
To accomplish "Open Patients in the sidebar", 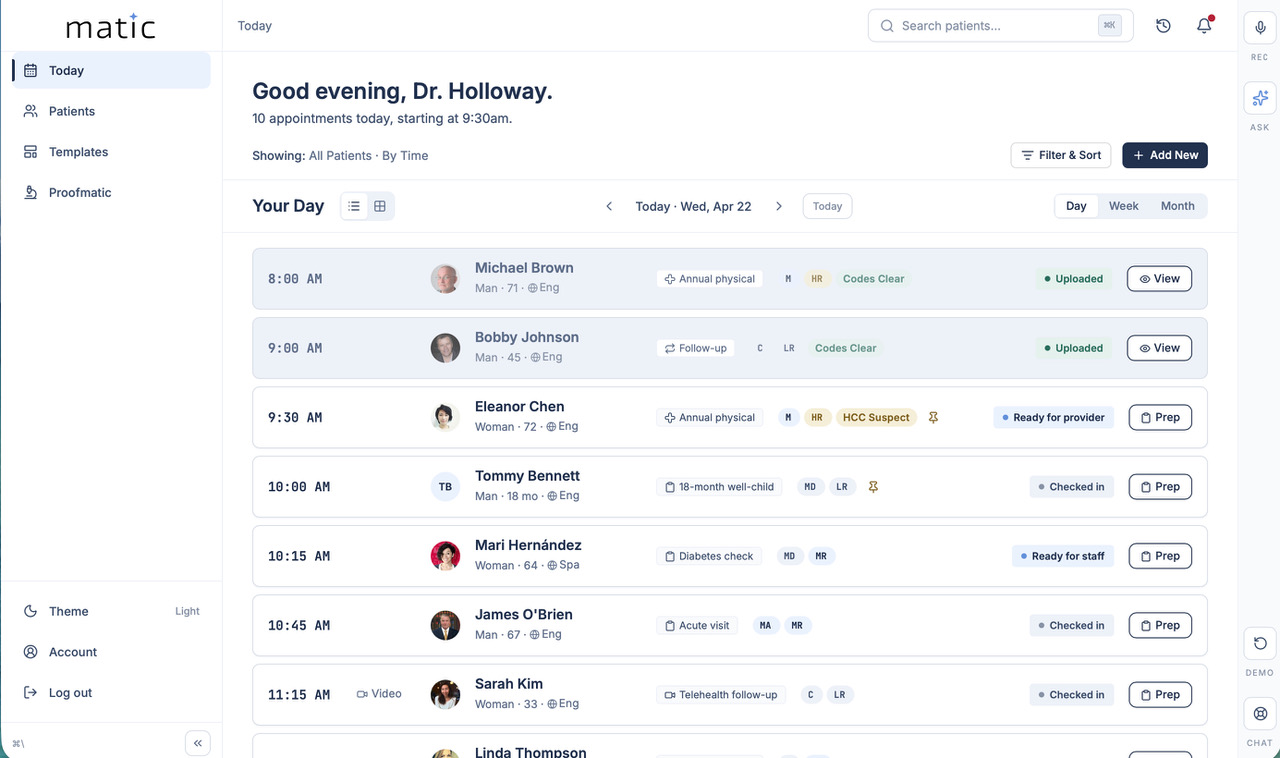I will pyautogui.click(x=111, y=111).
